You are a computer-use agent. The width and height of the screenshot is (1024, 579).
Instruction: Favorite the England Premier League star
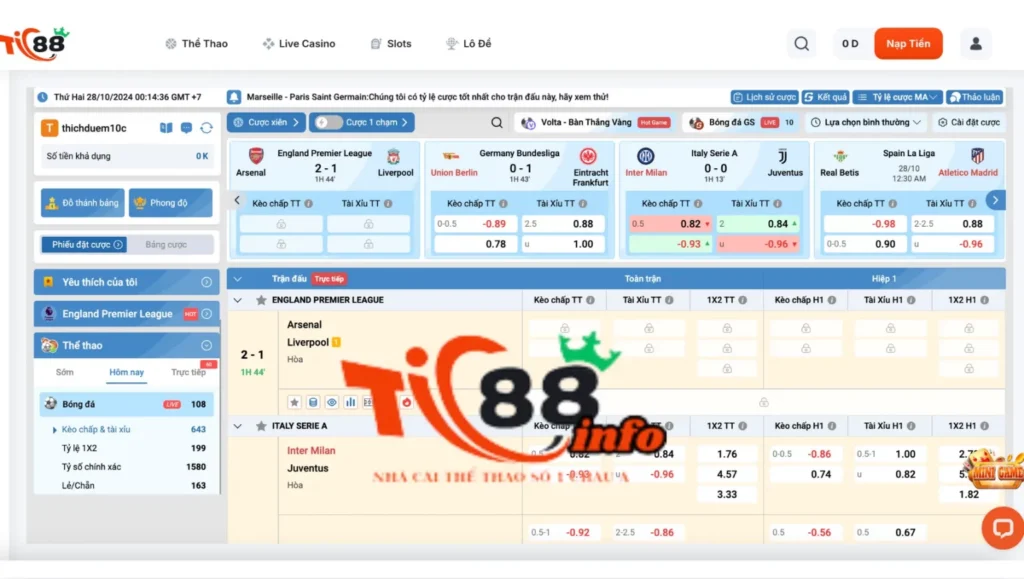[x=261, y=300]
